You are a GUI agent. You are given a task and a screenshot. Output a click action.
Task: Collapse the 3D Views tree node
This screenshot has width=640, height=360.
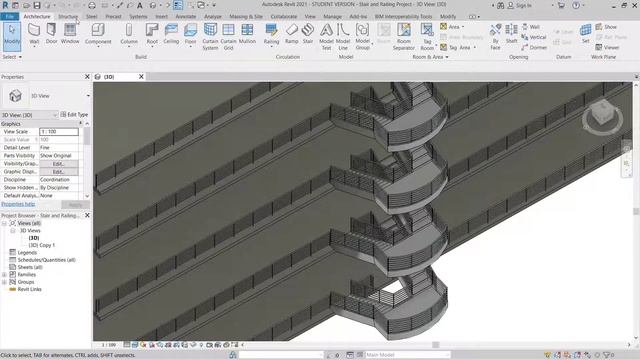tap(13, 231)
